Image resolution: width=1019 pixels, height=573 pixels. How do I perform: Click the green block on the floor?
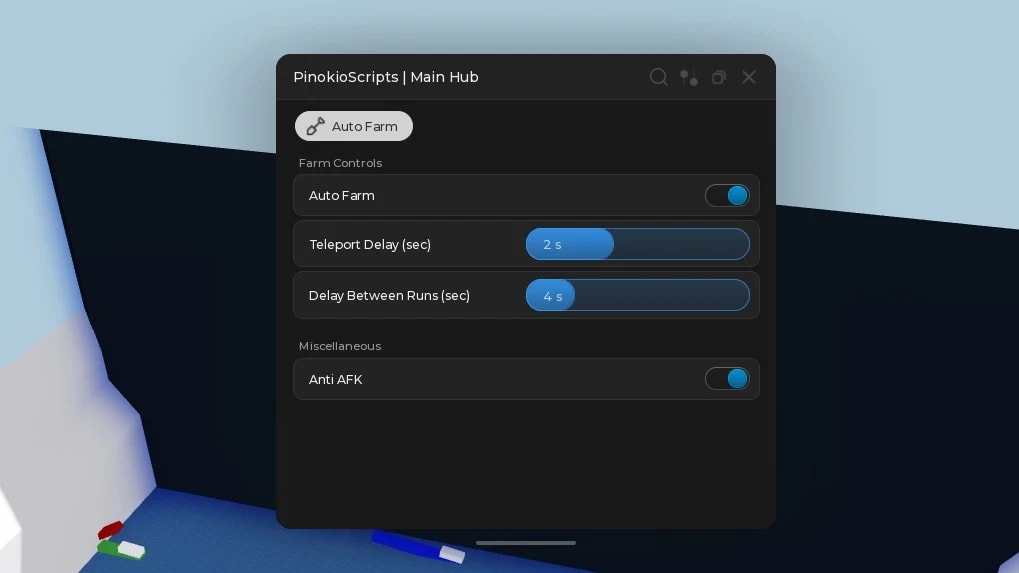(108, 547)
